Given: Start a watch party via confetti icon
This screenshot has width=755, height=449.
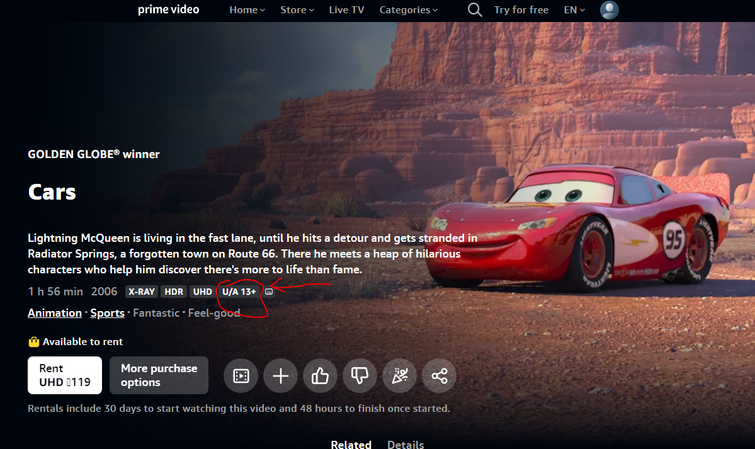Looking at the screenshot, I should coord(400,376).
